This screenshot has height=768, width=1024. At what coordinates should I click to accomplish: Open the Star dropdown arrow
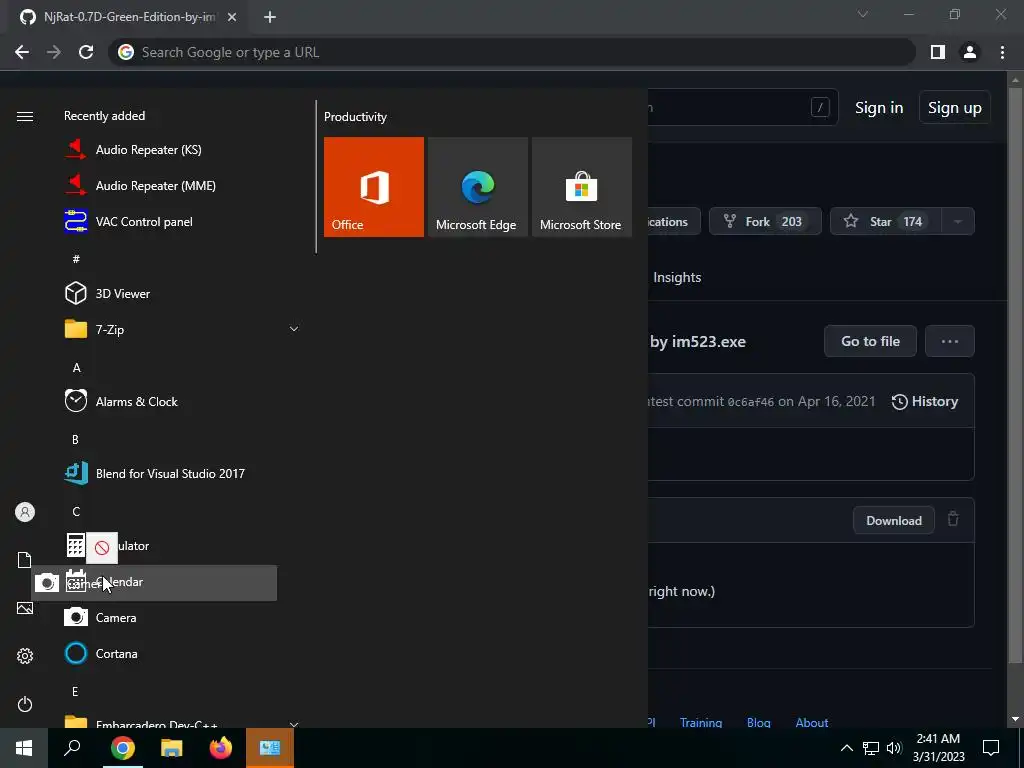[958, 221]
